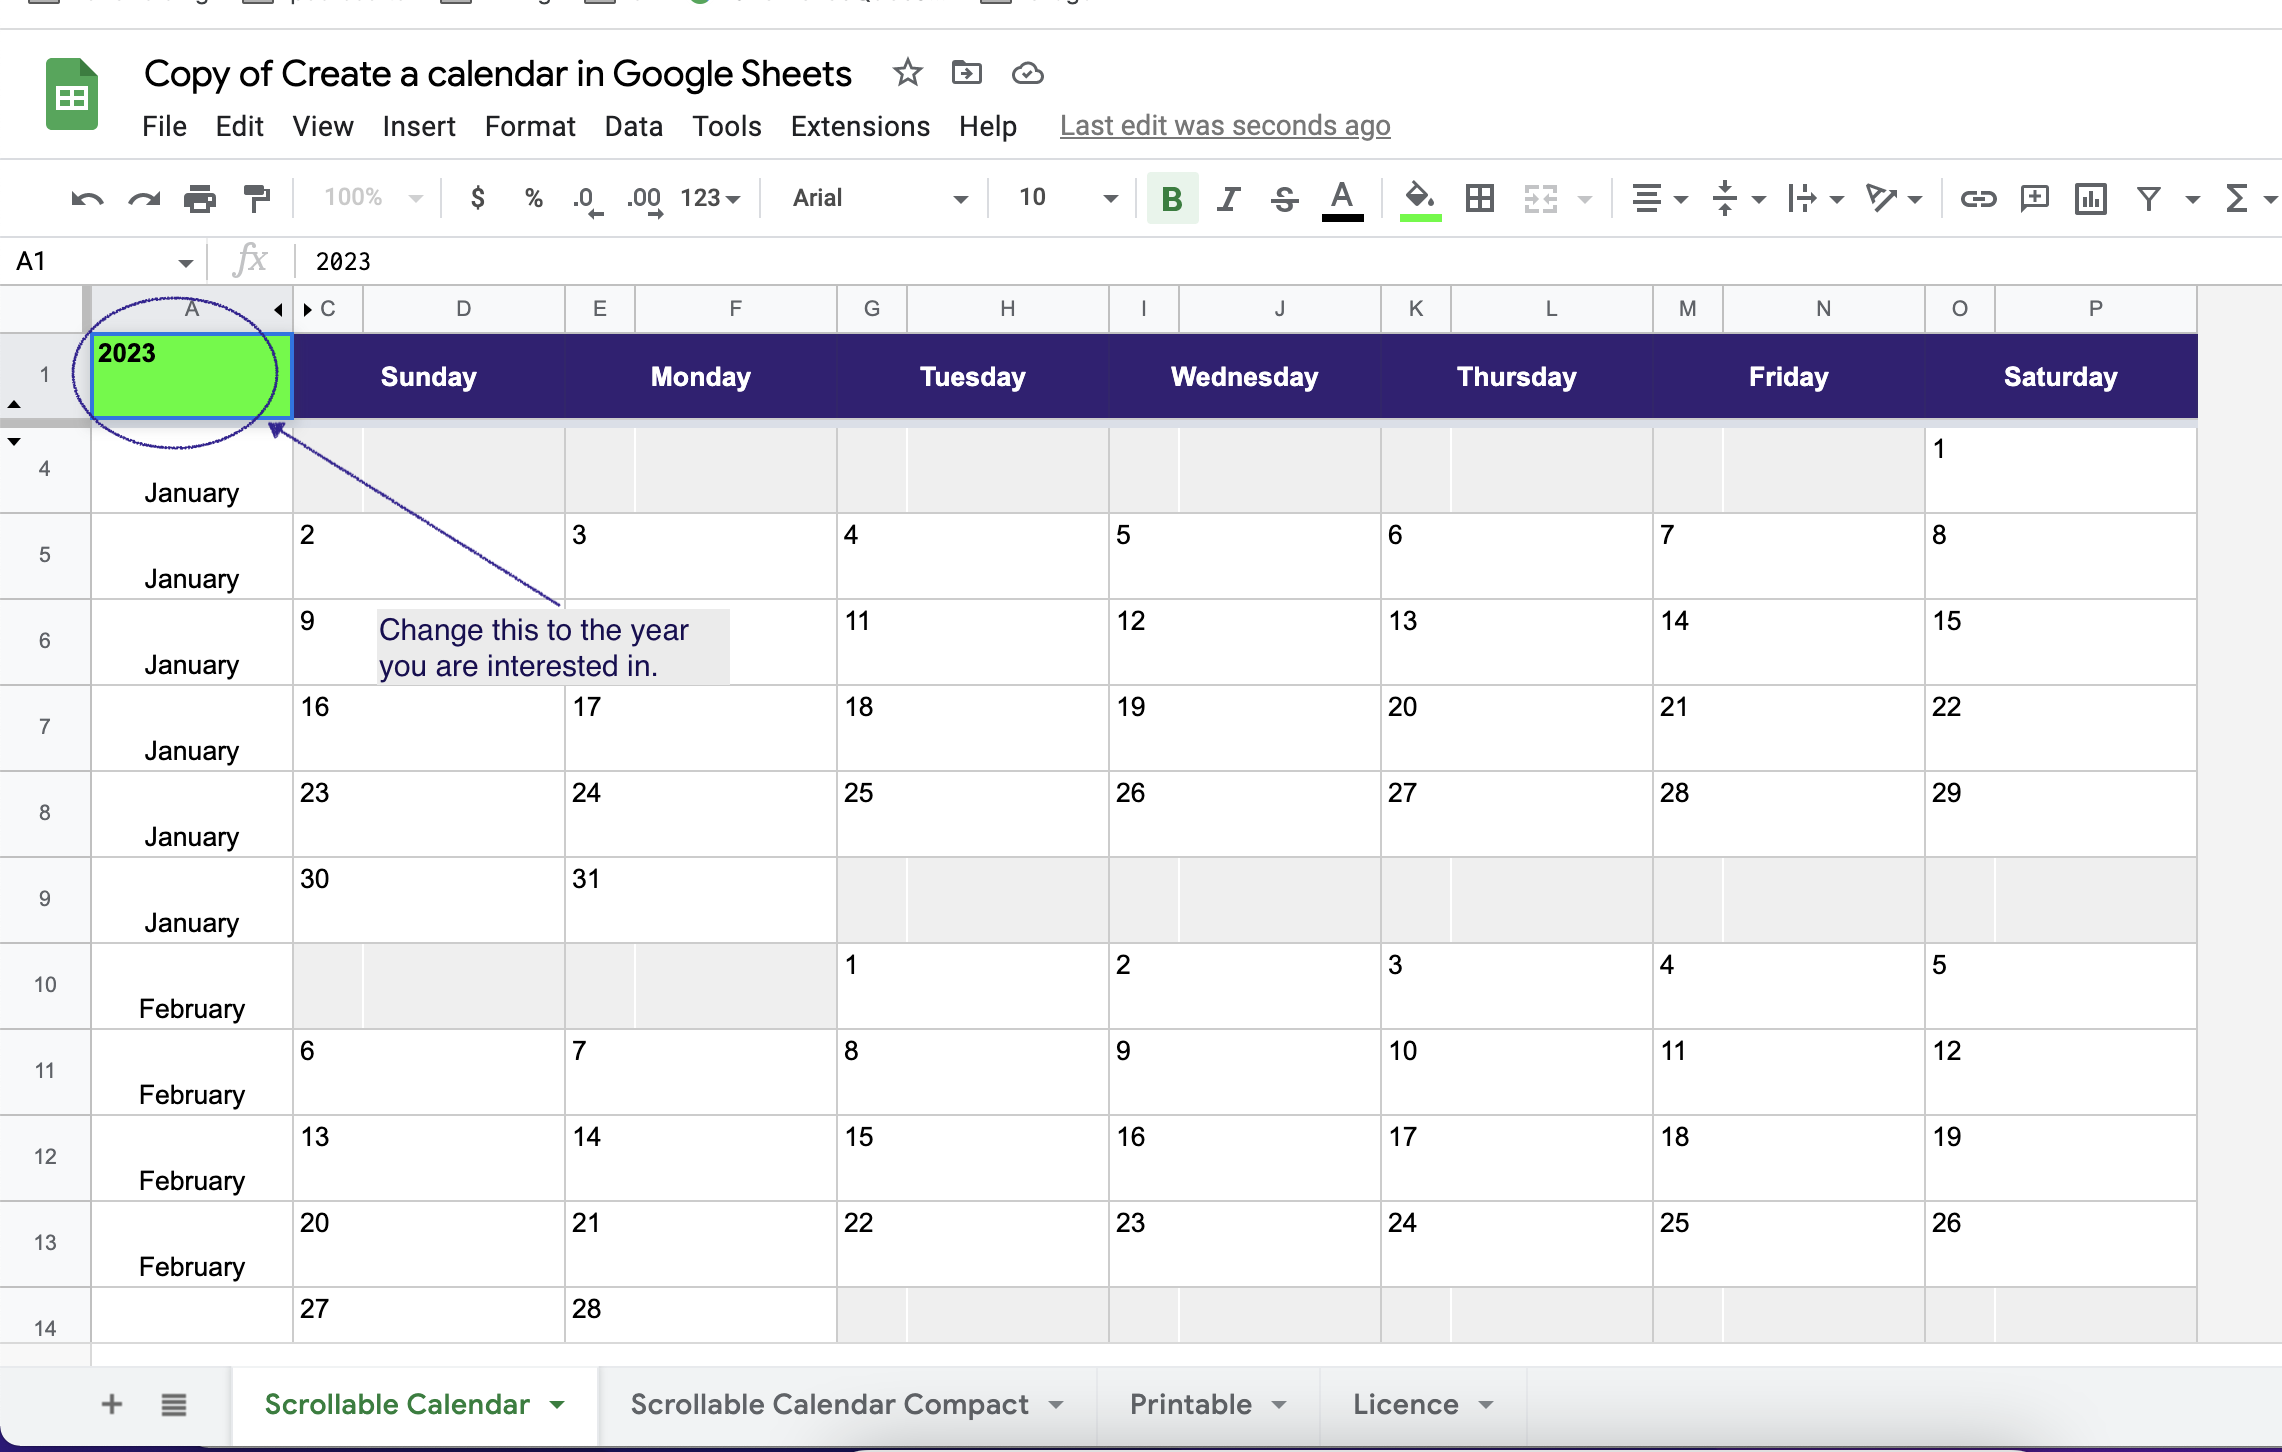Open Printable tab options arrow

point(1279,1405)
